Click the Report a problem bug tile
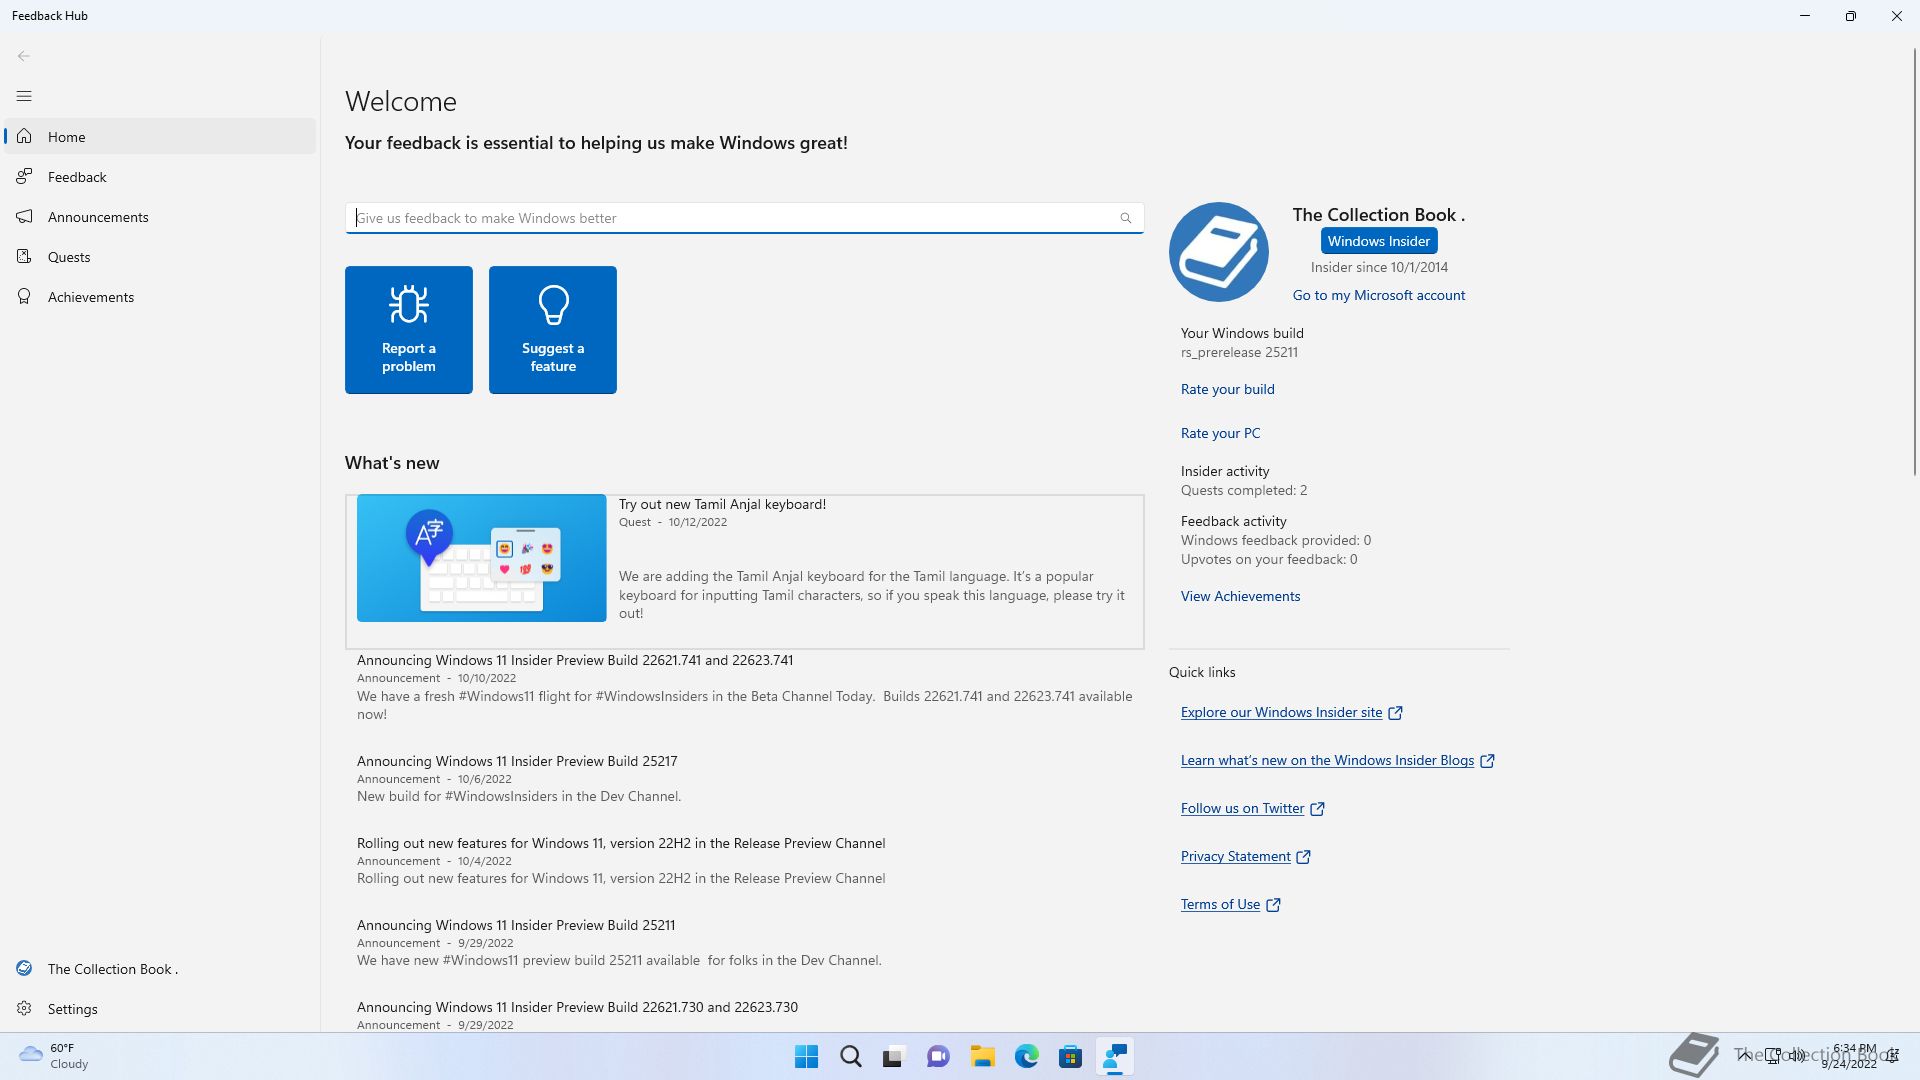 tap(409, 330)
